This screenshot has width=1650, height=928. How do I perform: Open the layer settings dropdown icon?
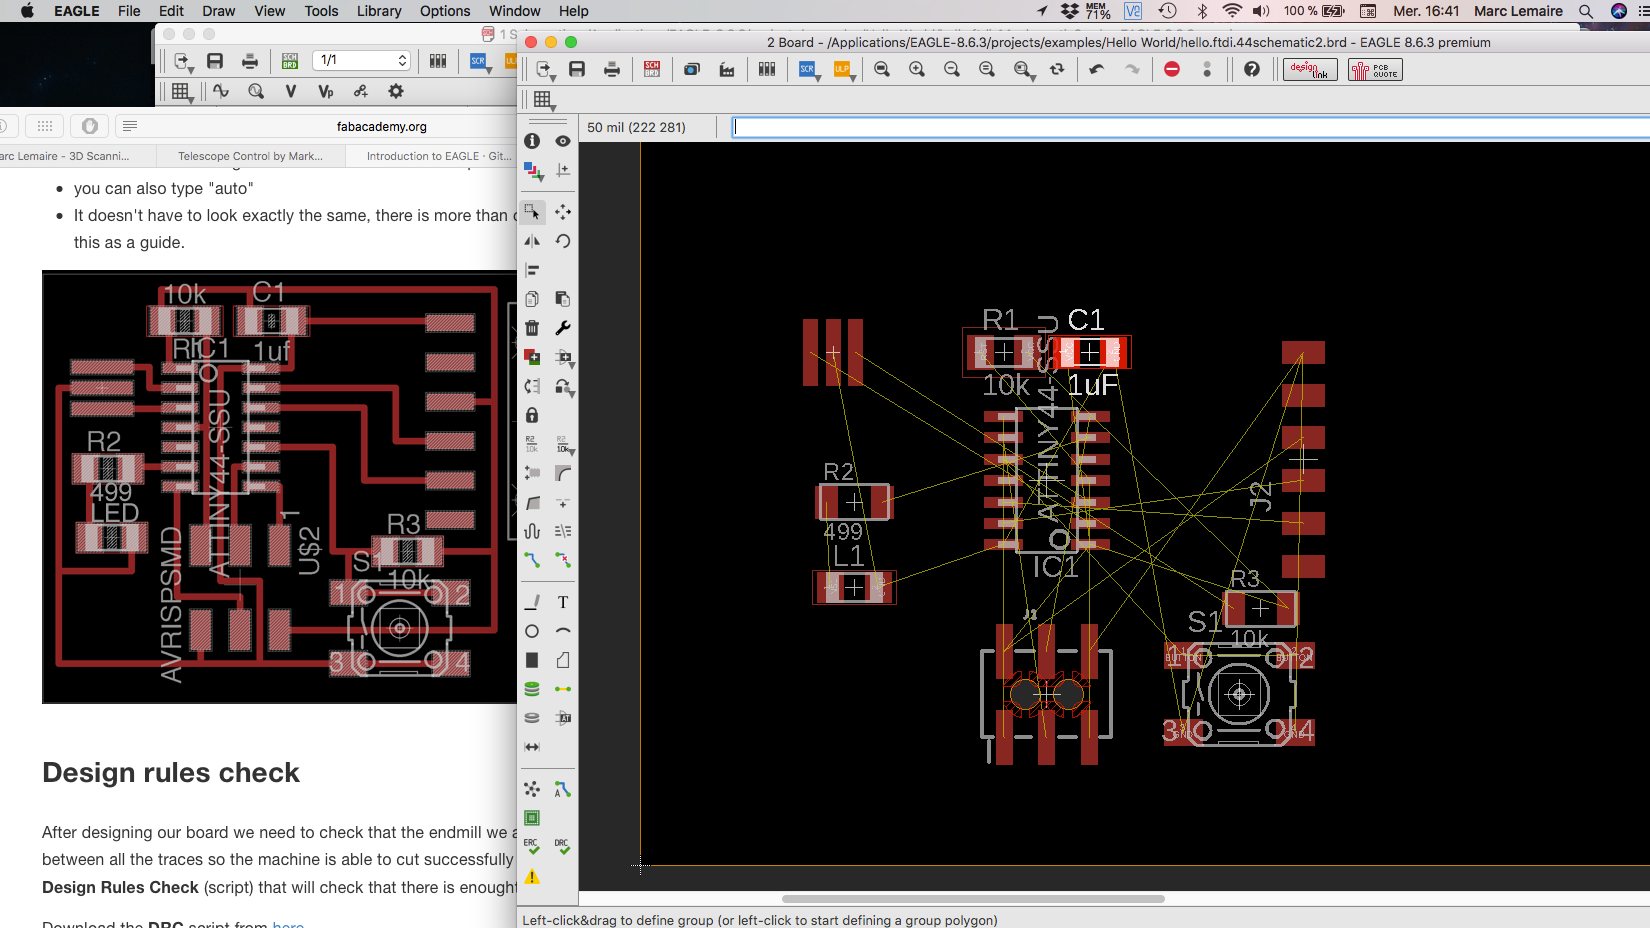[533, 171]
